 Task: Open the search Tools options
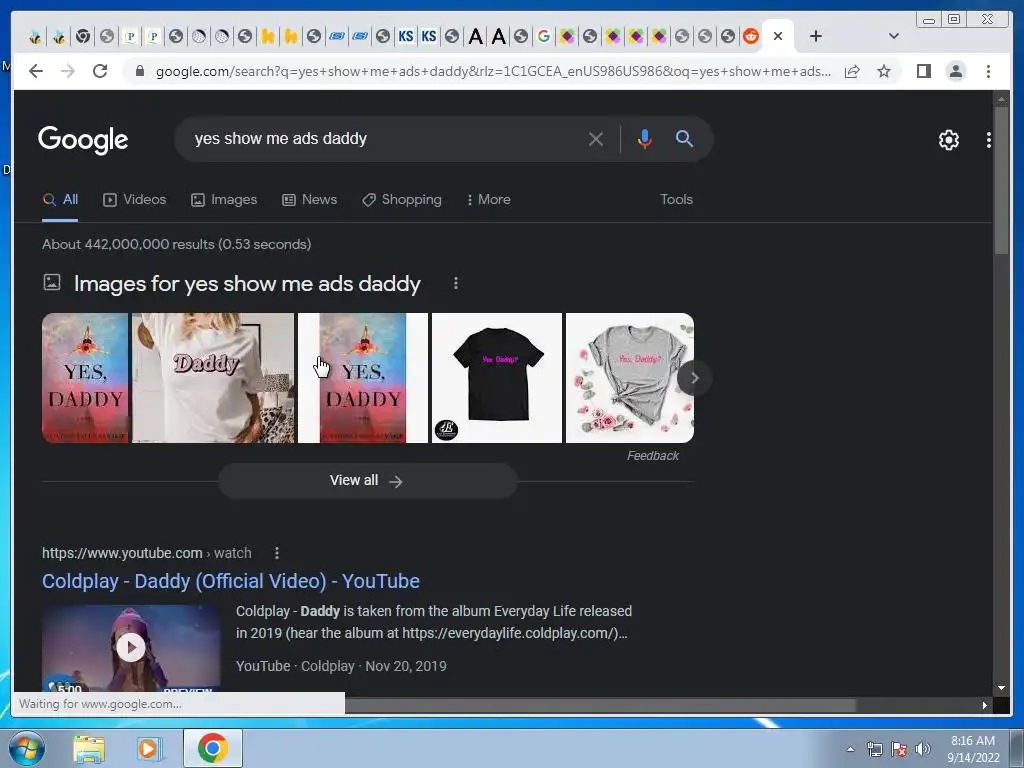(676, 199)
